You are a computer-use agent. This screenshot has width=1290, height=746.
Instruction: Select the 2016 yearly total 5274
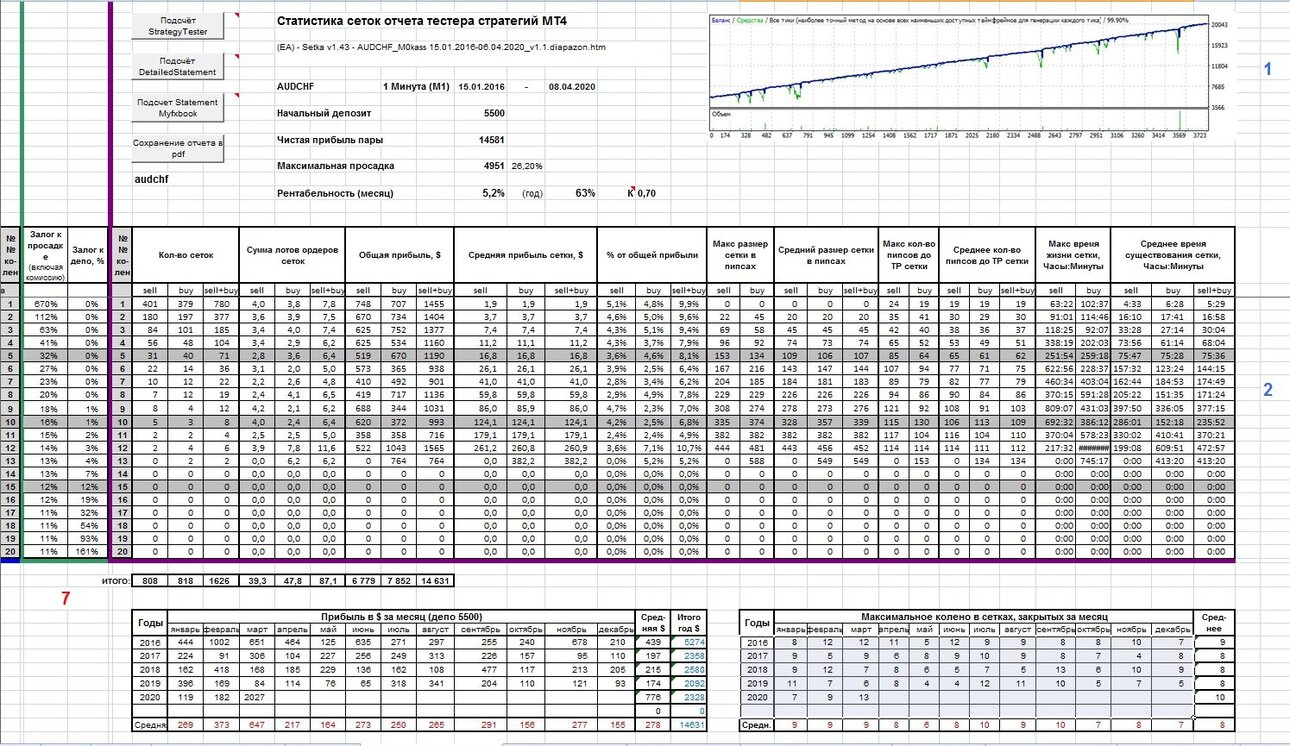(x=690, y=642)
